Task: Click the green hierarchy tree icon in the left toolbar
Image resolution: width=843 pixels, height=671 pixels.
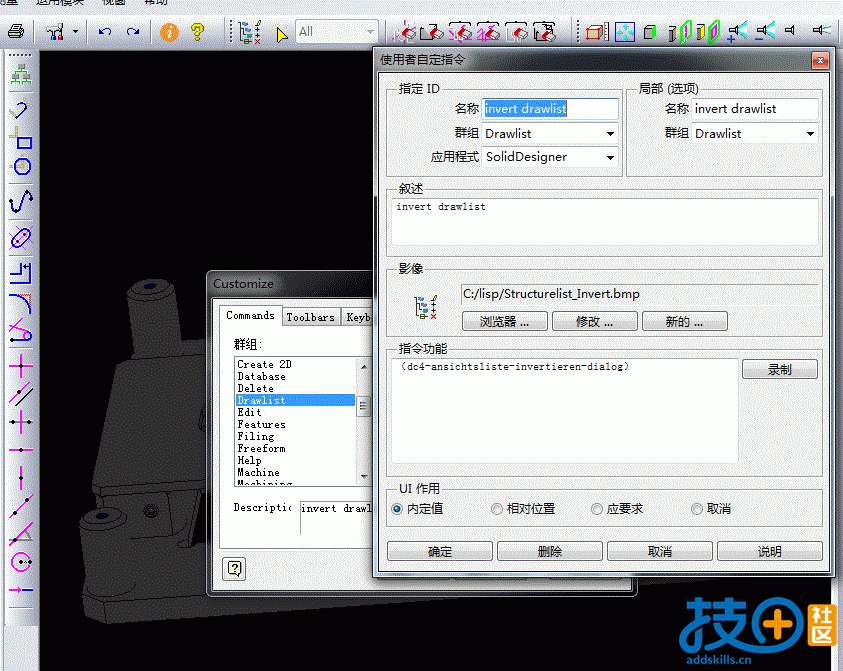Action: [x=21, y=75]
